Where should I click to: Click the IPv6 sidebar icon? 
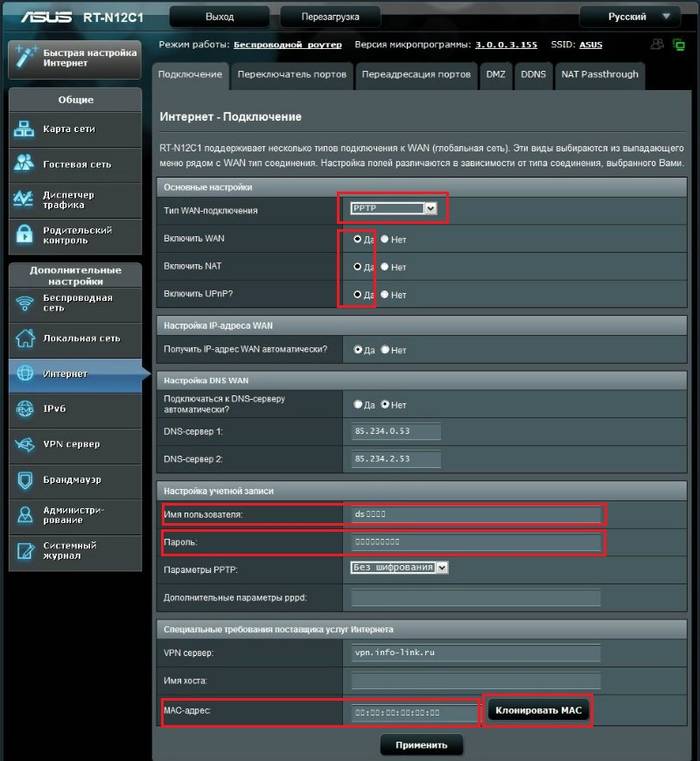click(25, 408)
